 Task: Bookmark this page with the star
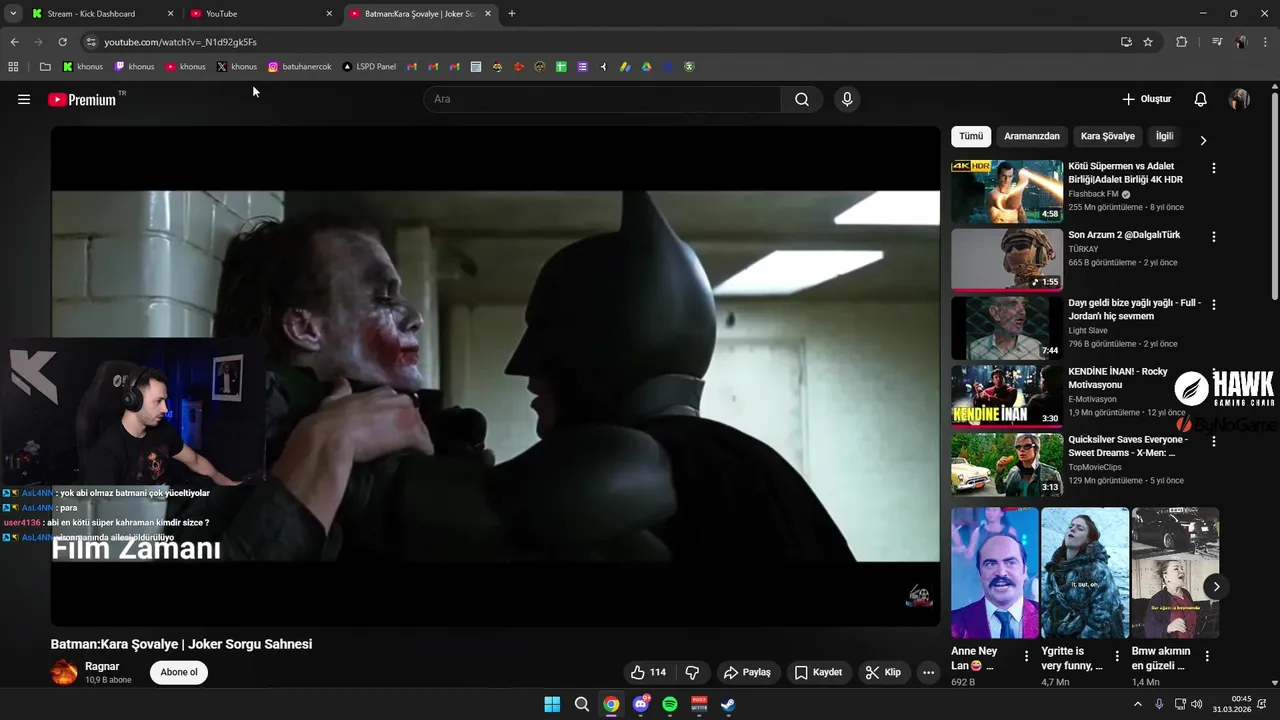pyautogui.click(x=1148, y=42)
